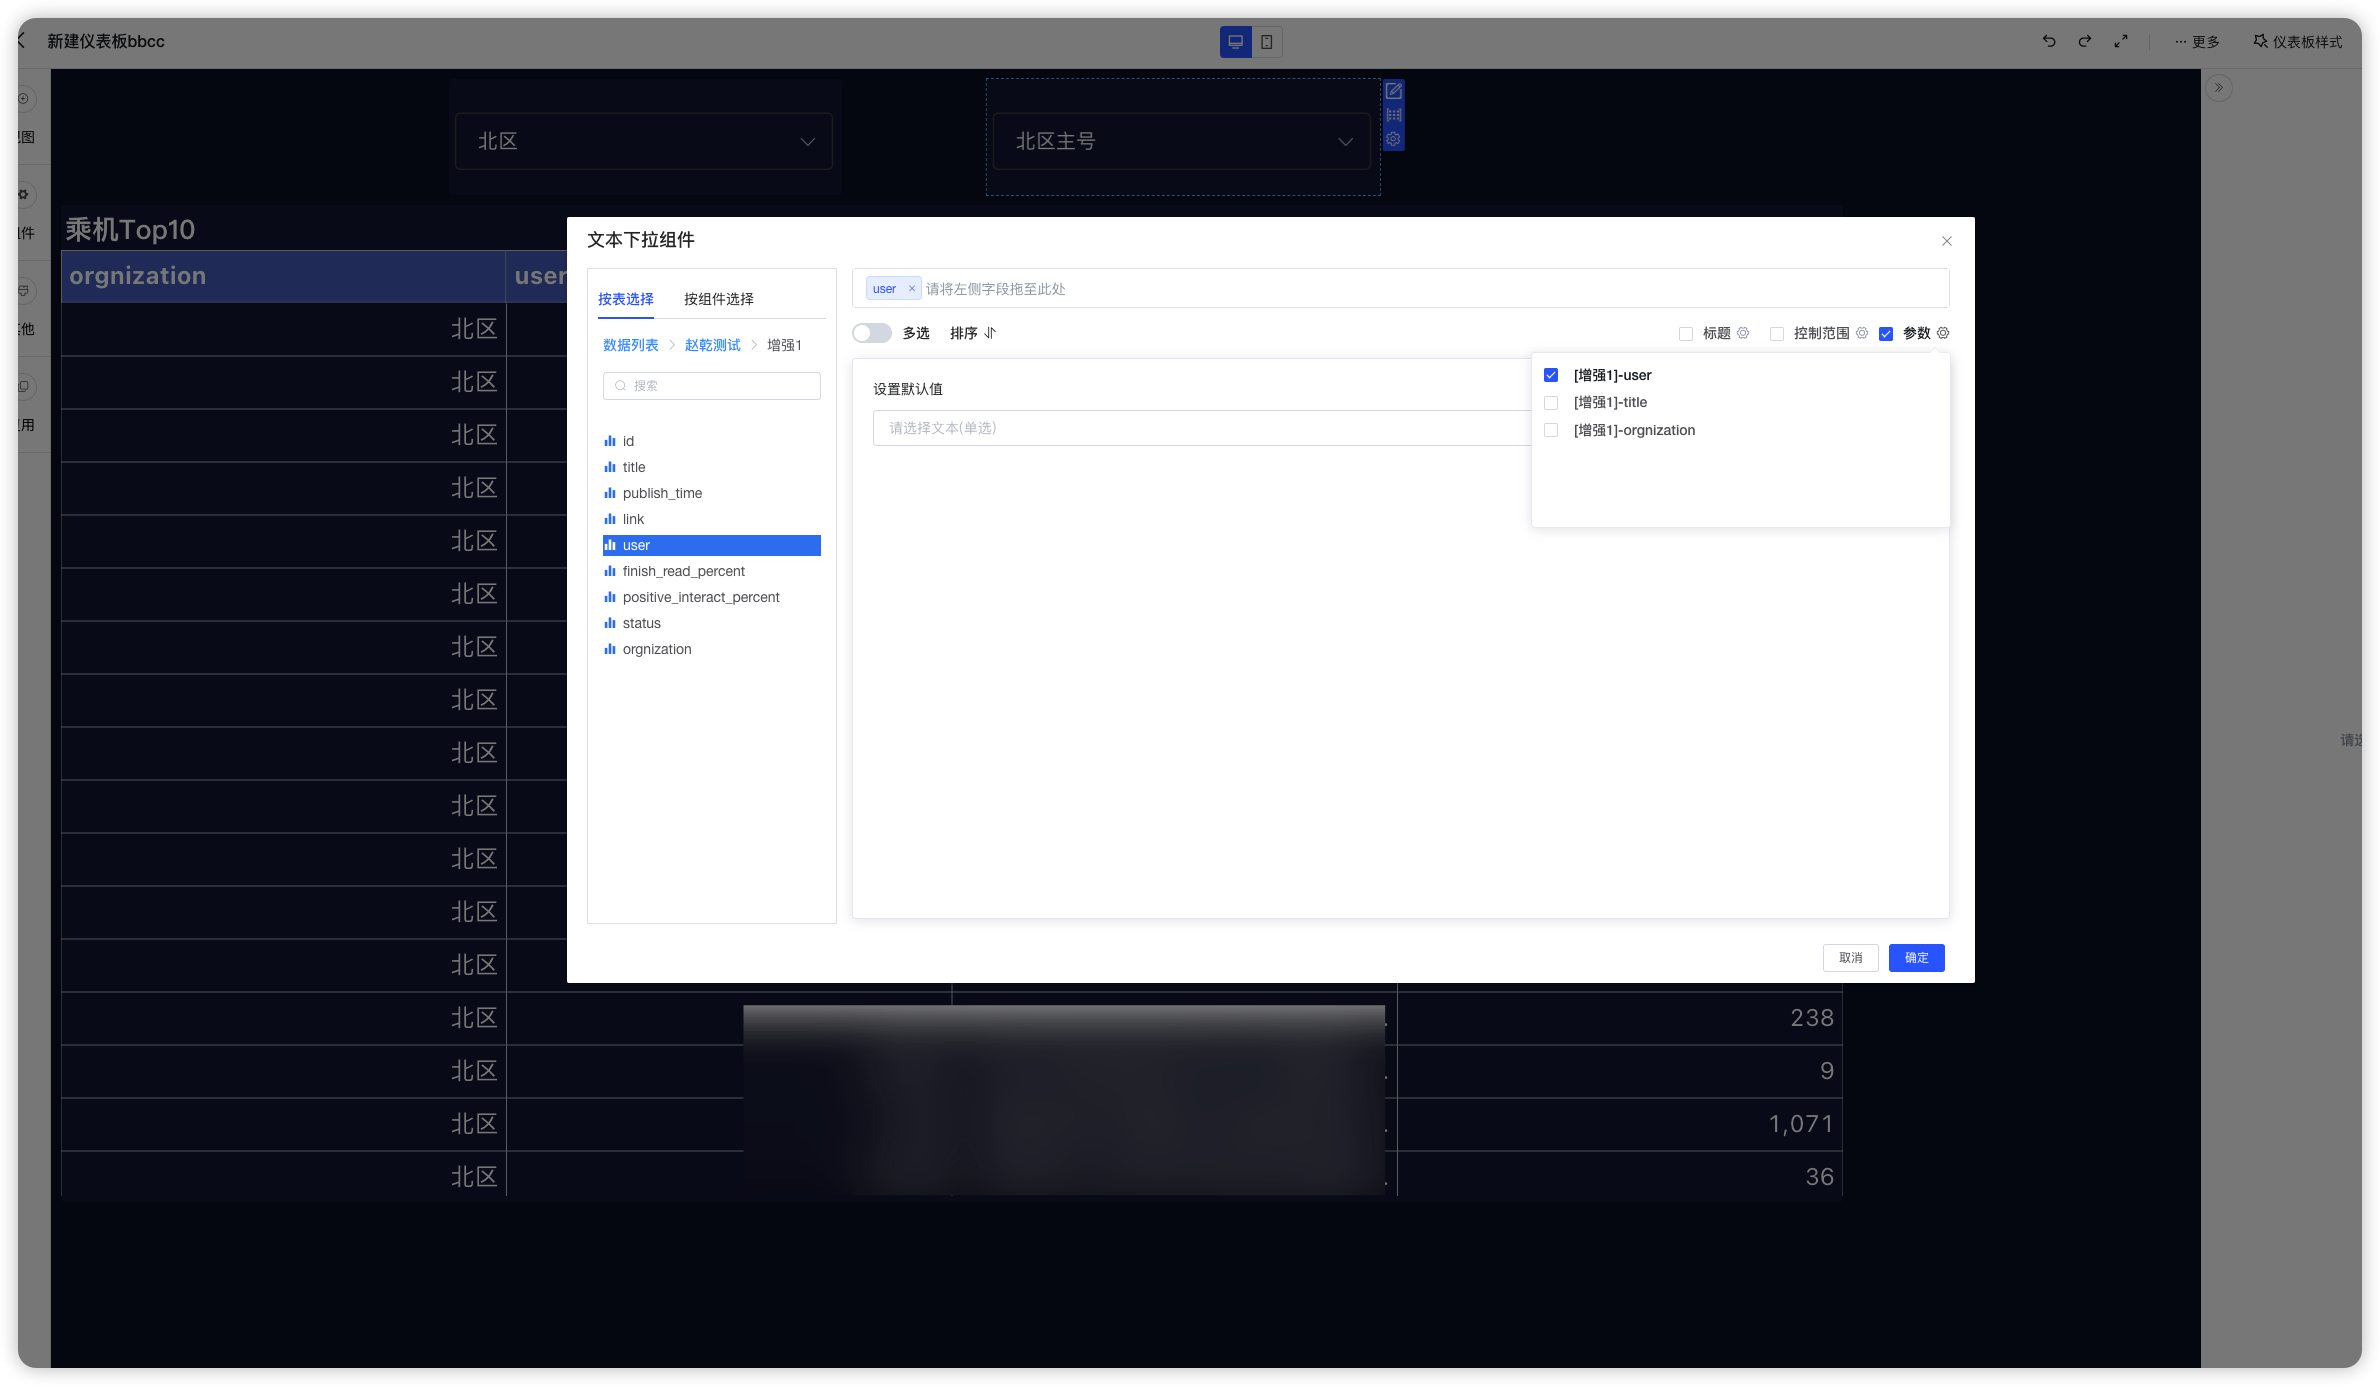
Task: Click the 取消 button
Action: click(x=1851, y=958)
